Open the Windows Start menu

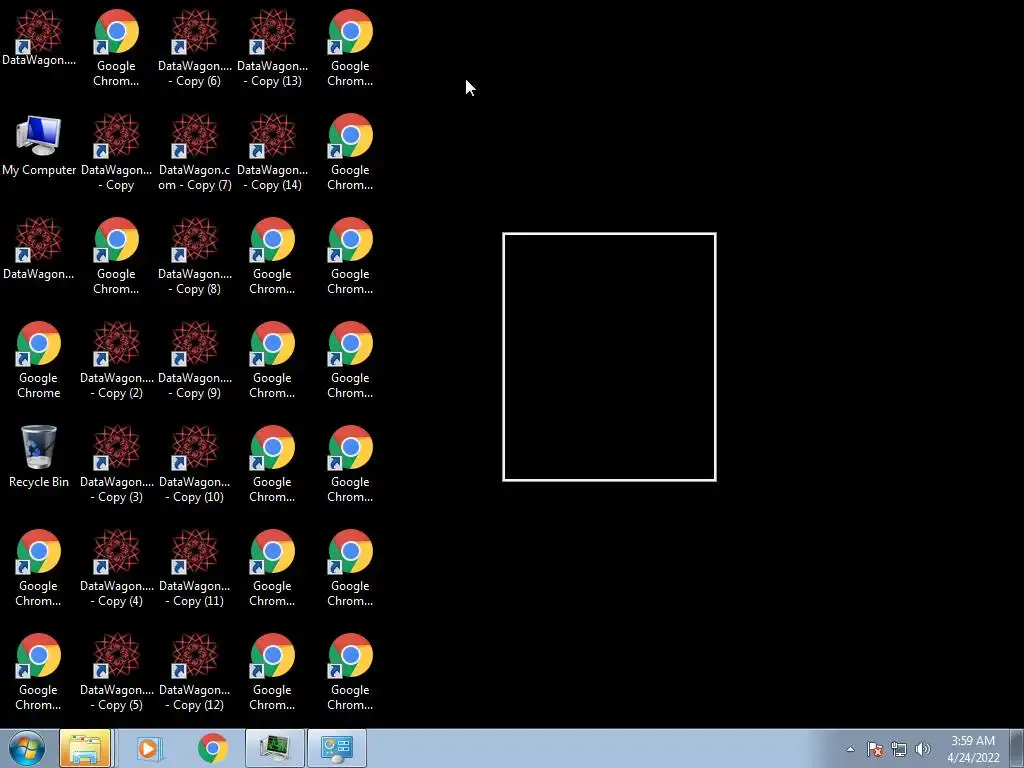(27, 748)
